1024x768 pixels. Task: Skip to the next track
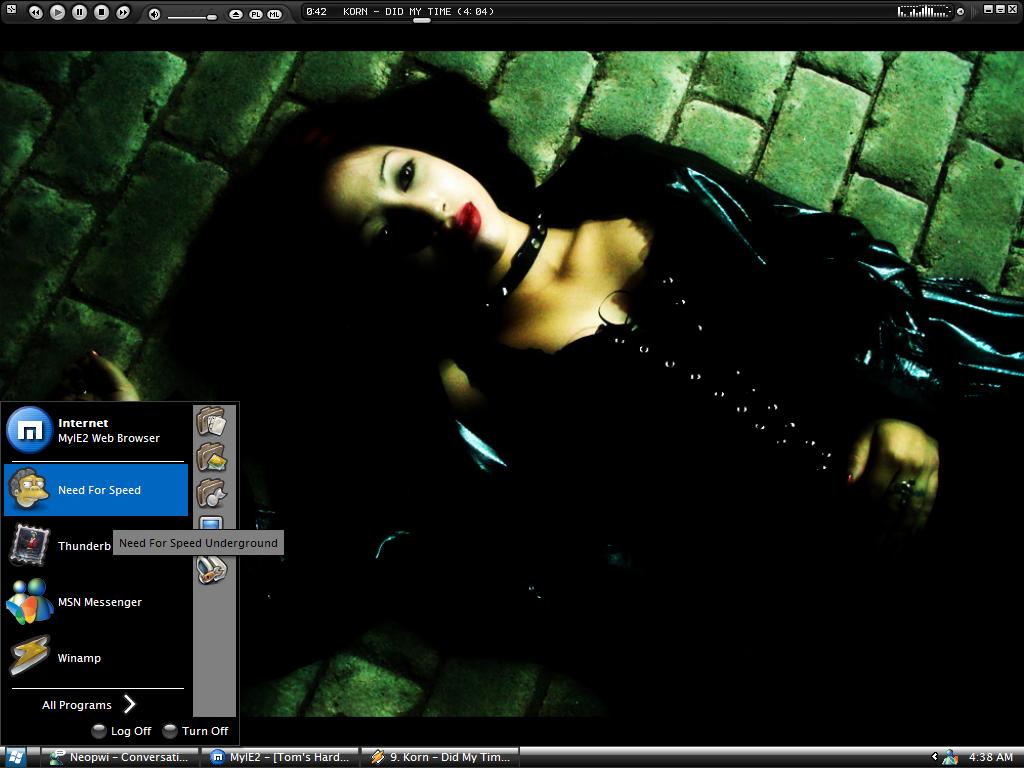pos(123,12)
